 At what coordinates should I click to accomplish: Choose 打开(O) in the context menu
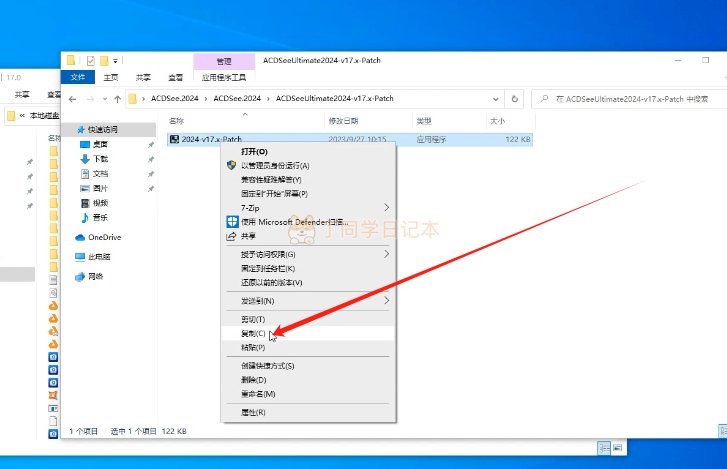[x=308, y=152]
